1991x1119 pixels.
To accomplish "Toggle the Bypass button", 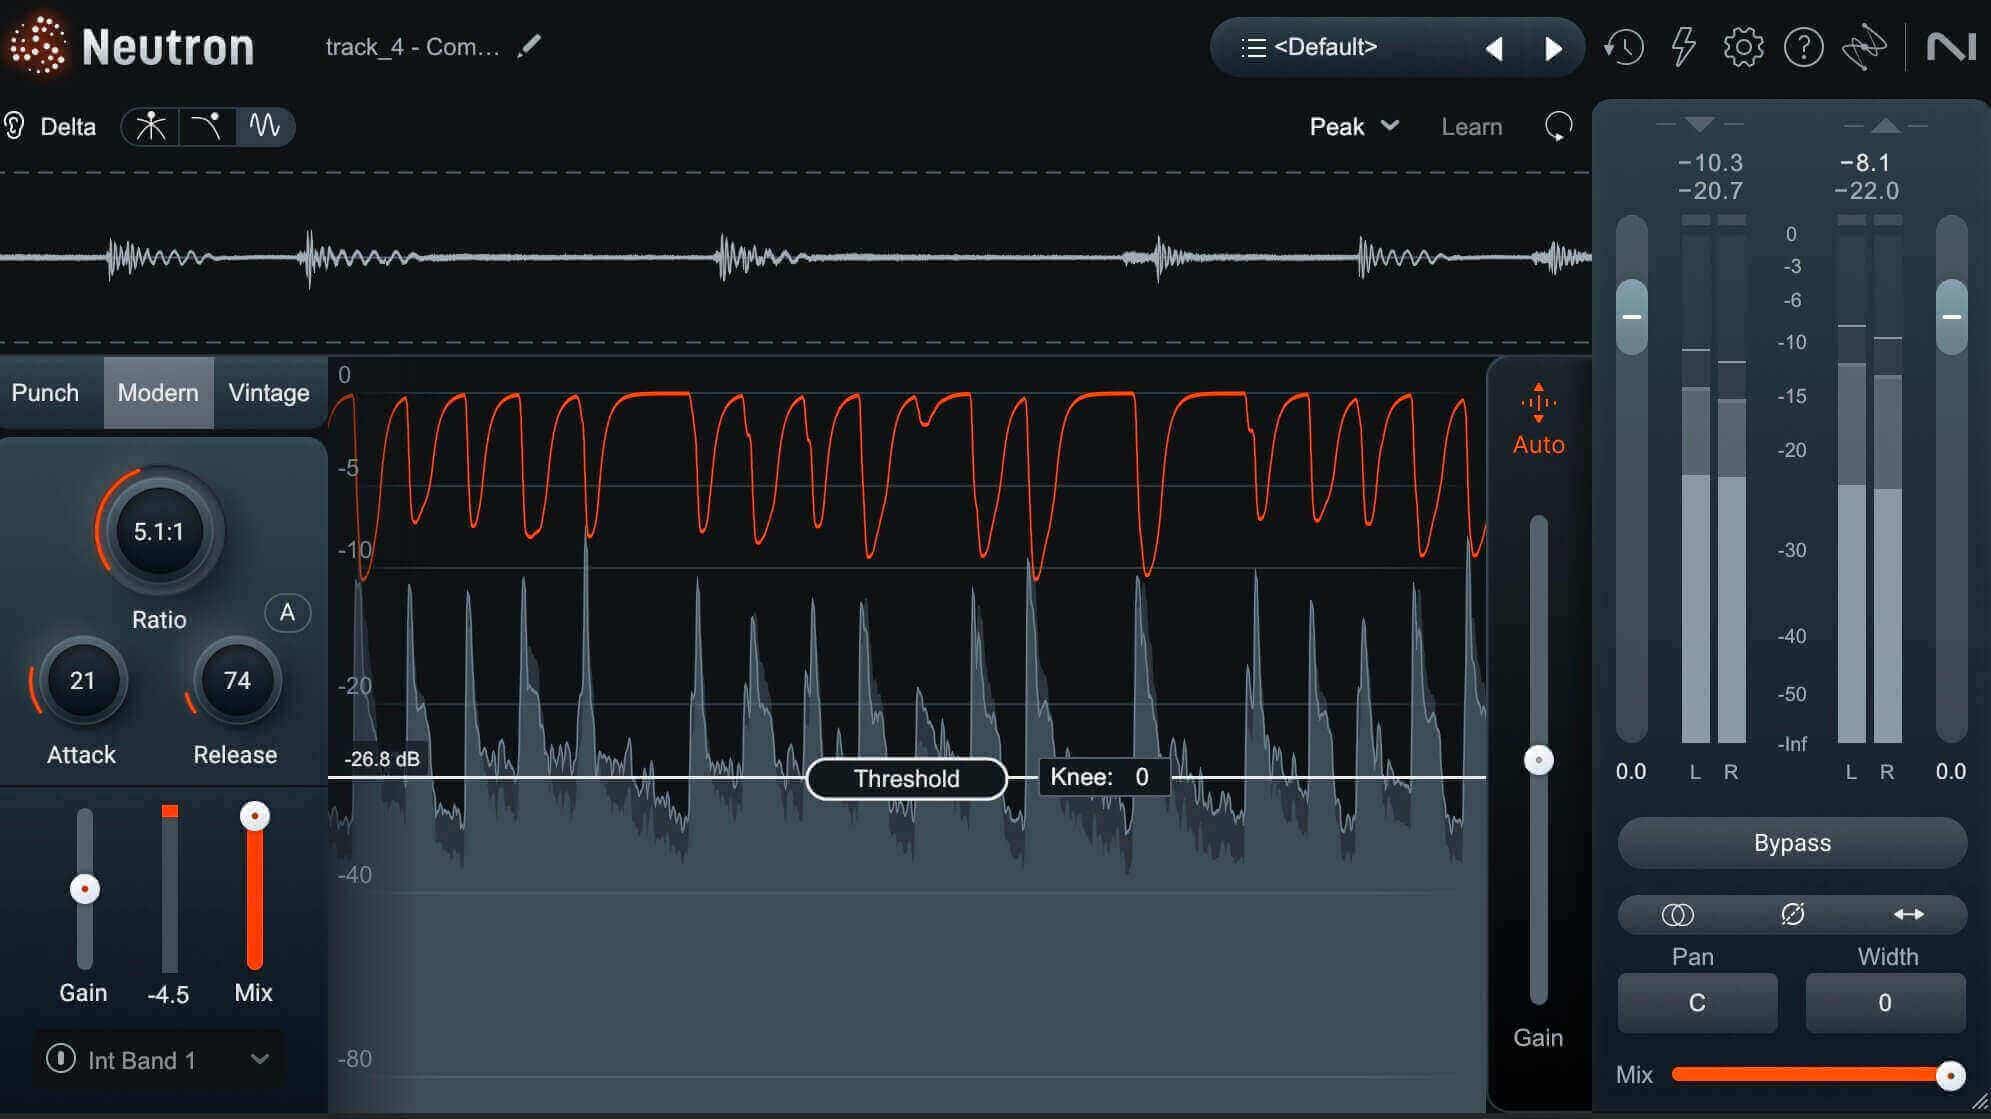I will (1792, 843).
